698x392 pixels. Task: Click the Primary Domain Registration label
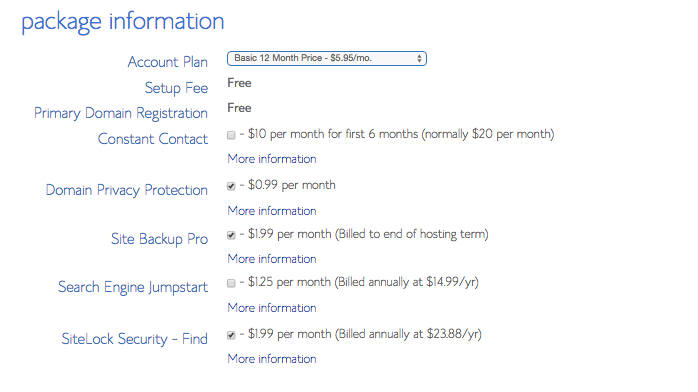coord(121,113)
